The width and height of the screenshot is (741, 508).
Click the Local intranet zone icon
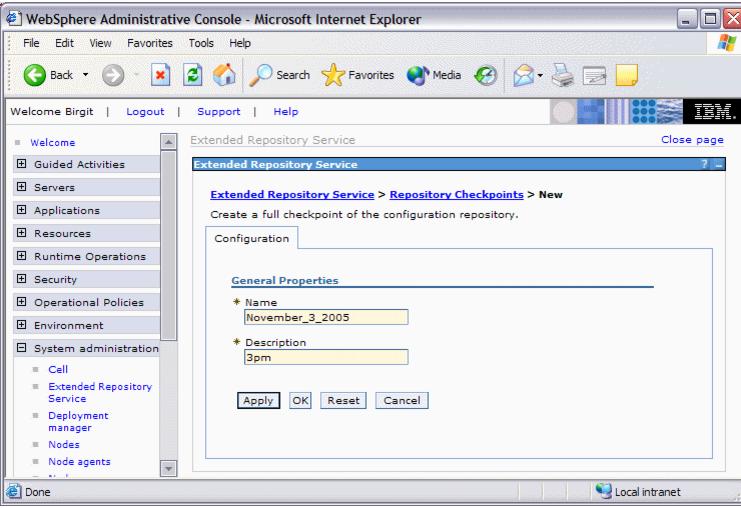tap(603, 491)
